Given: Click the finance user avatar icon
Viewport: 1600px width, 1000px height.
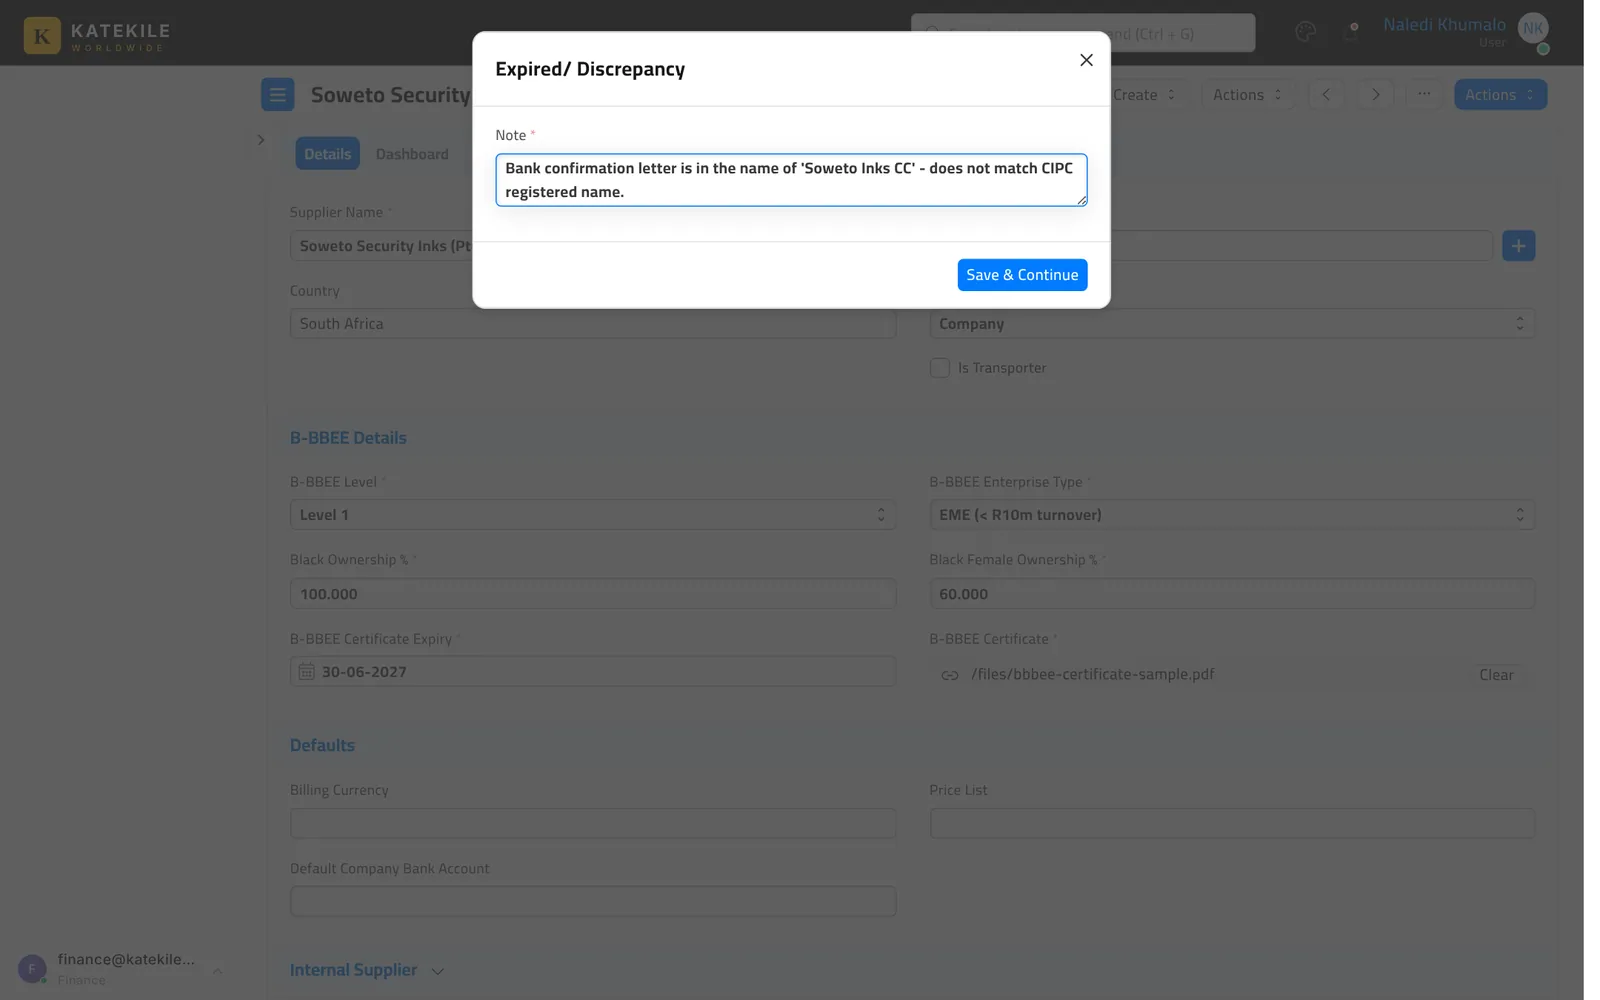Looking at the screenshot, I should click(x=32, y=968).
